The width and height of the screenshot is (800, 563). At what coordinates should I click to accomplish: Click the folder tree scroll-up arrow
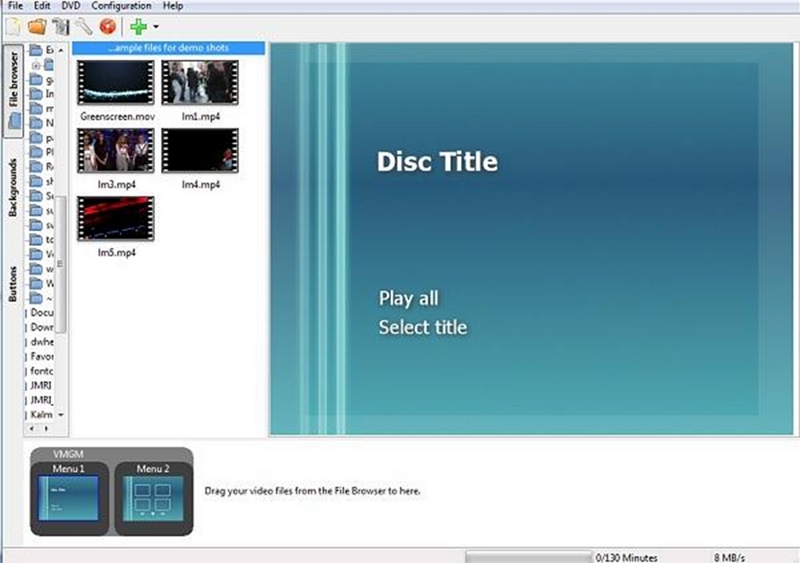(61, 50)
